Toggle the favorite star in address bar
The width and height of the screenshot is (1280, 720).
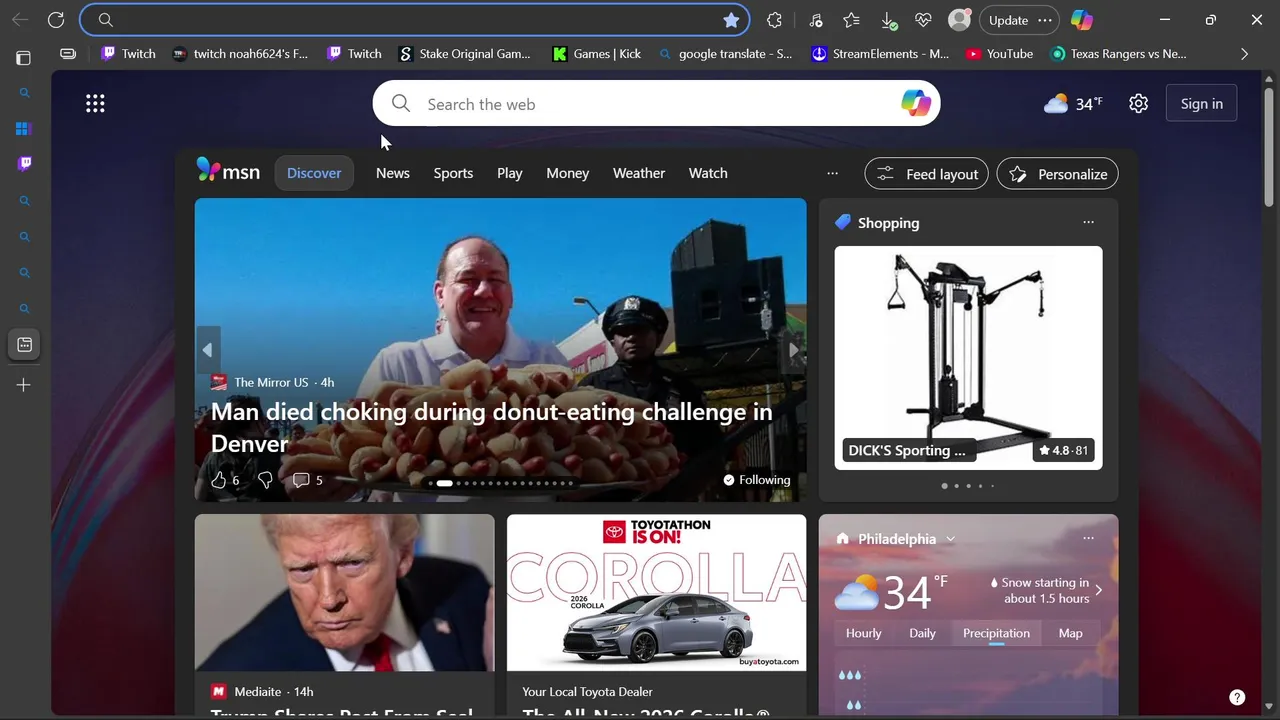[x=731, y=20]
